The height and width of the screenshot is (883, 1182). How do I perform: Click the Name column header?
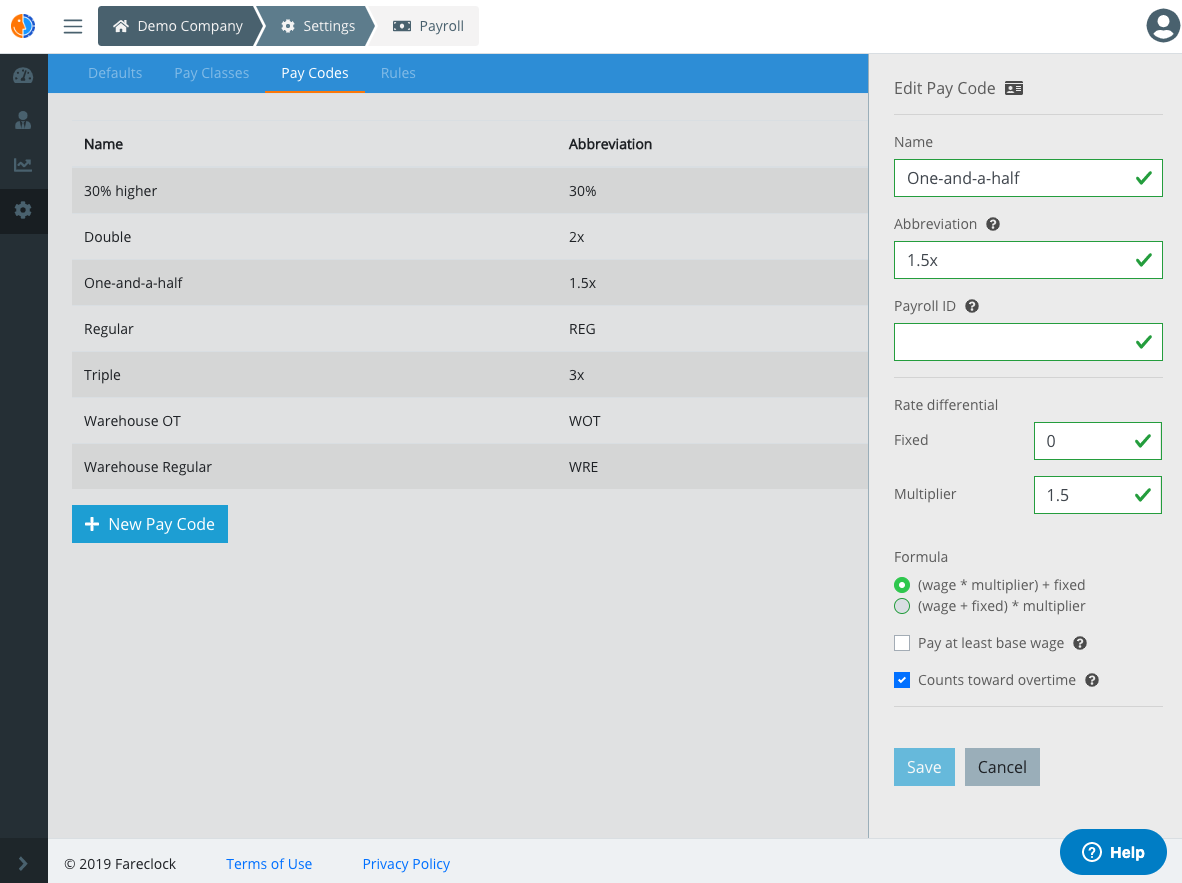tap(103, 144)
